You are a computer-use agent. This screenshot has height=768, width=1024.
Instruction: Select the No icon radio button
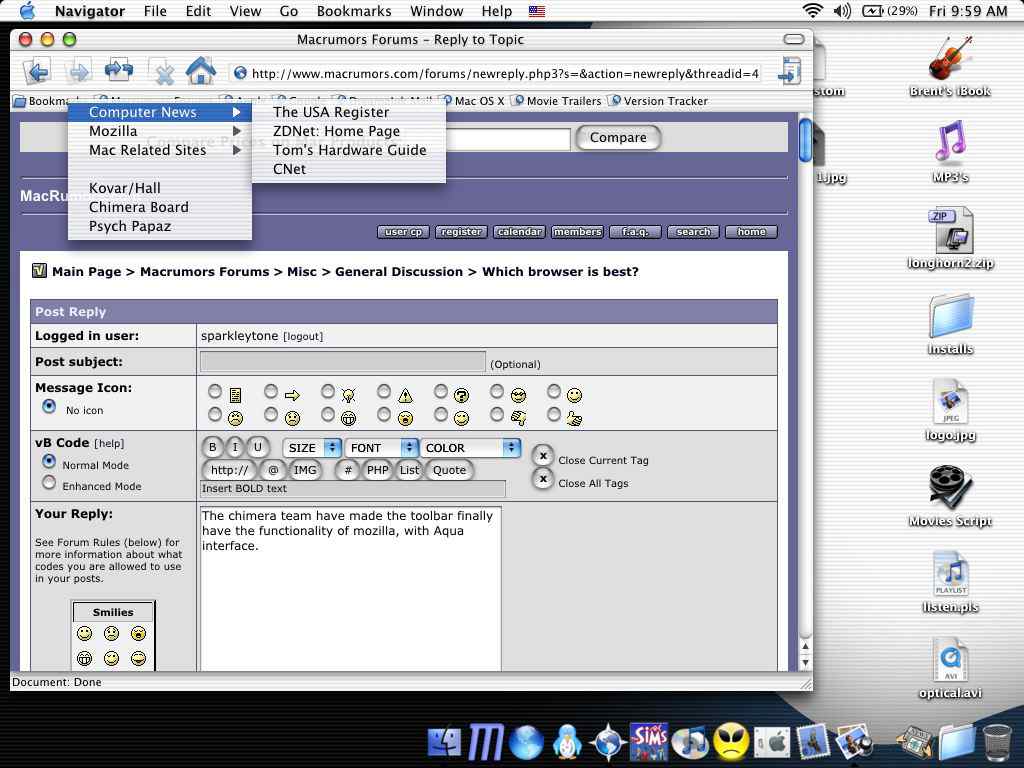click(49, 406)
